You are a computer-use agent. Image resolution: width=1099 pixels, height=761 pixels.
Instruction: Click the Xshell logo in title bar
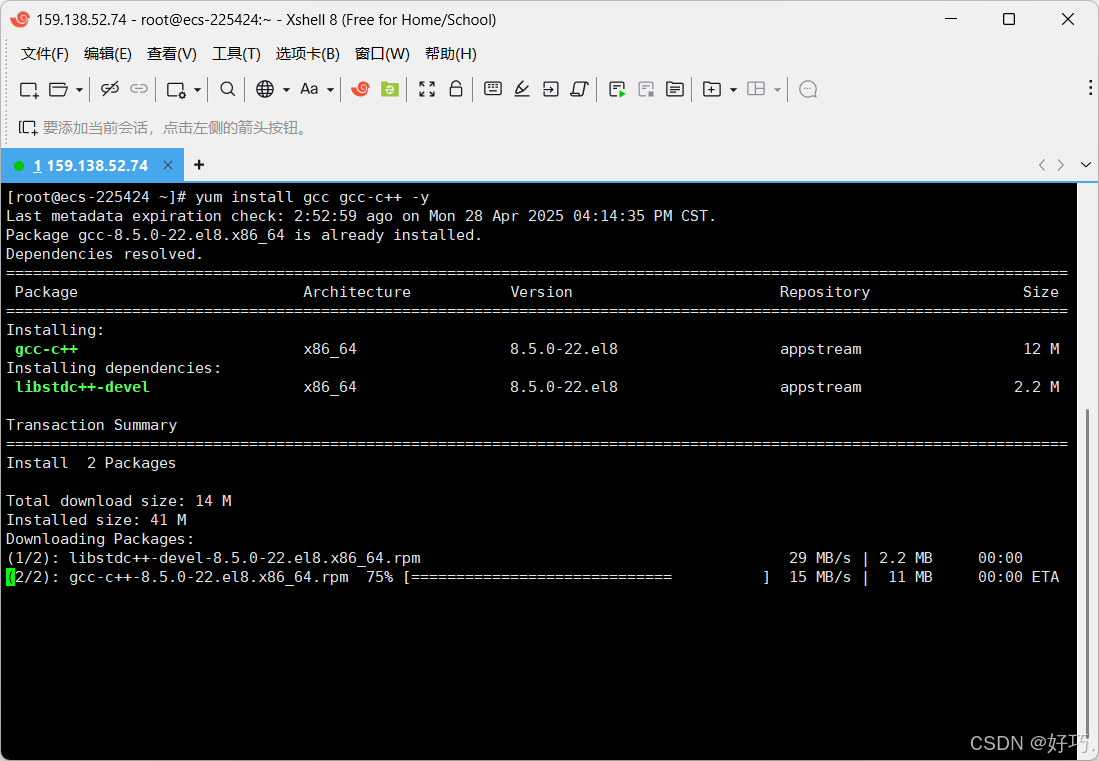tap(20, 20)
